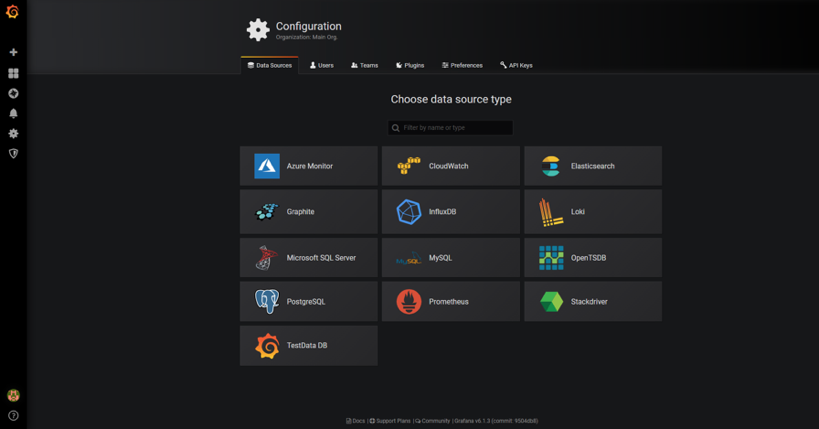Switch to the API Keys tab

(516, 65)
